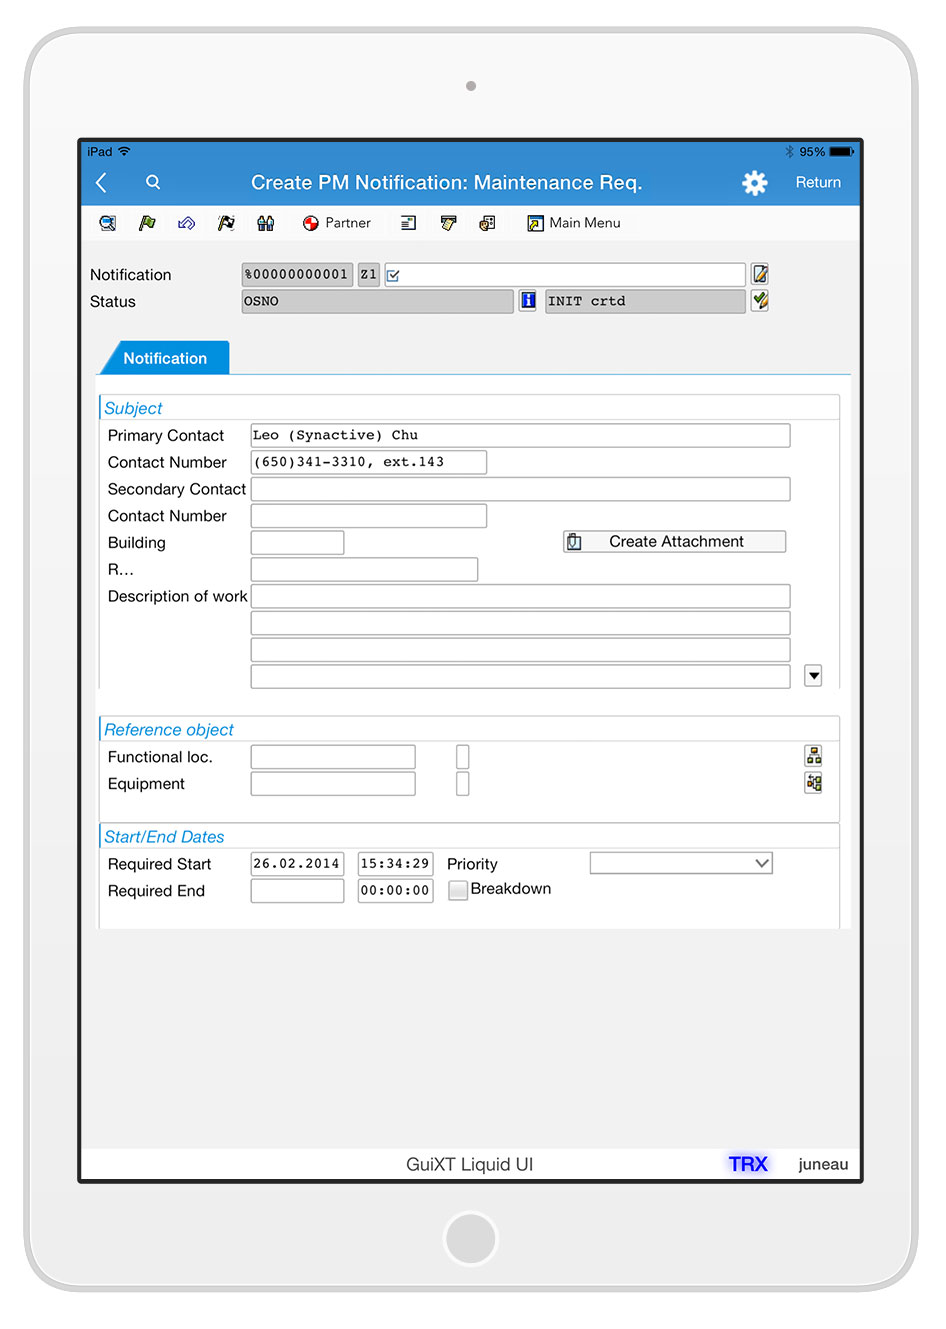Expand the description of work arrow button
946x1329 pixels.
pyautogui.click(x=813, y=676)
